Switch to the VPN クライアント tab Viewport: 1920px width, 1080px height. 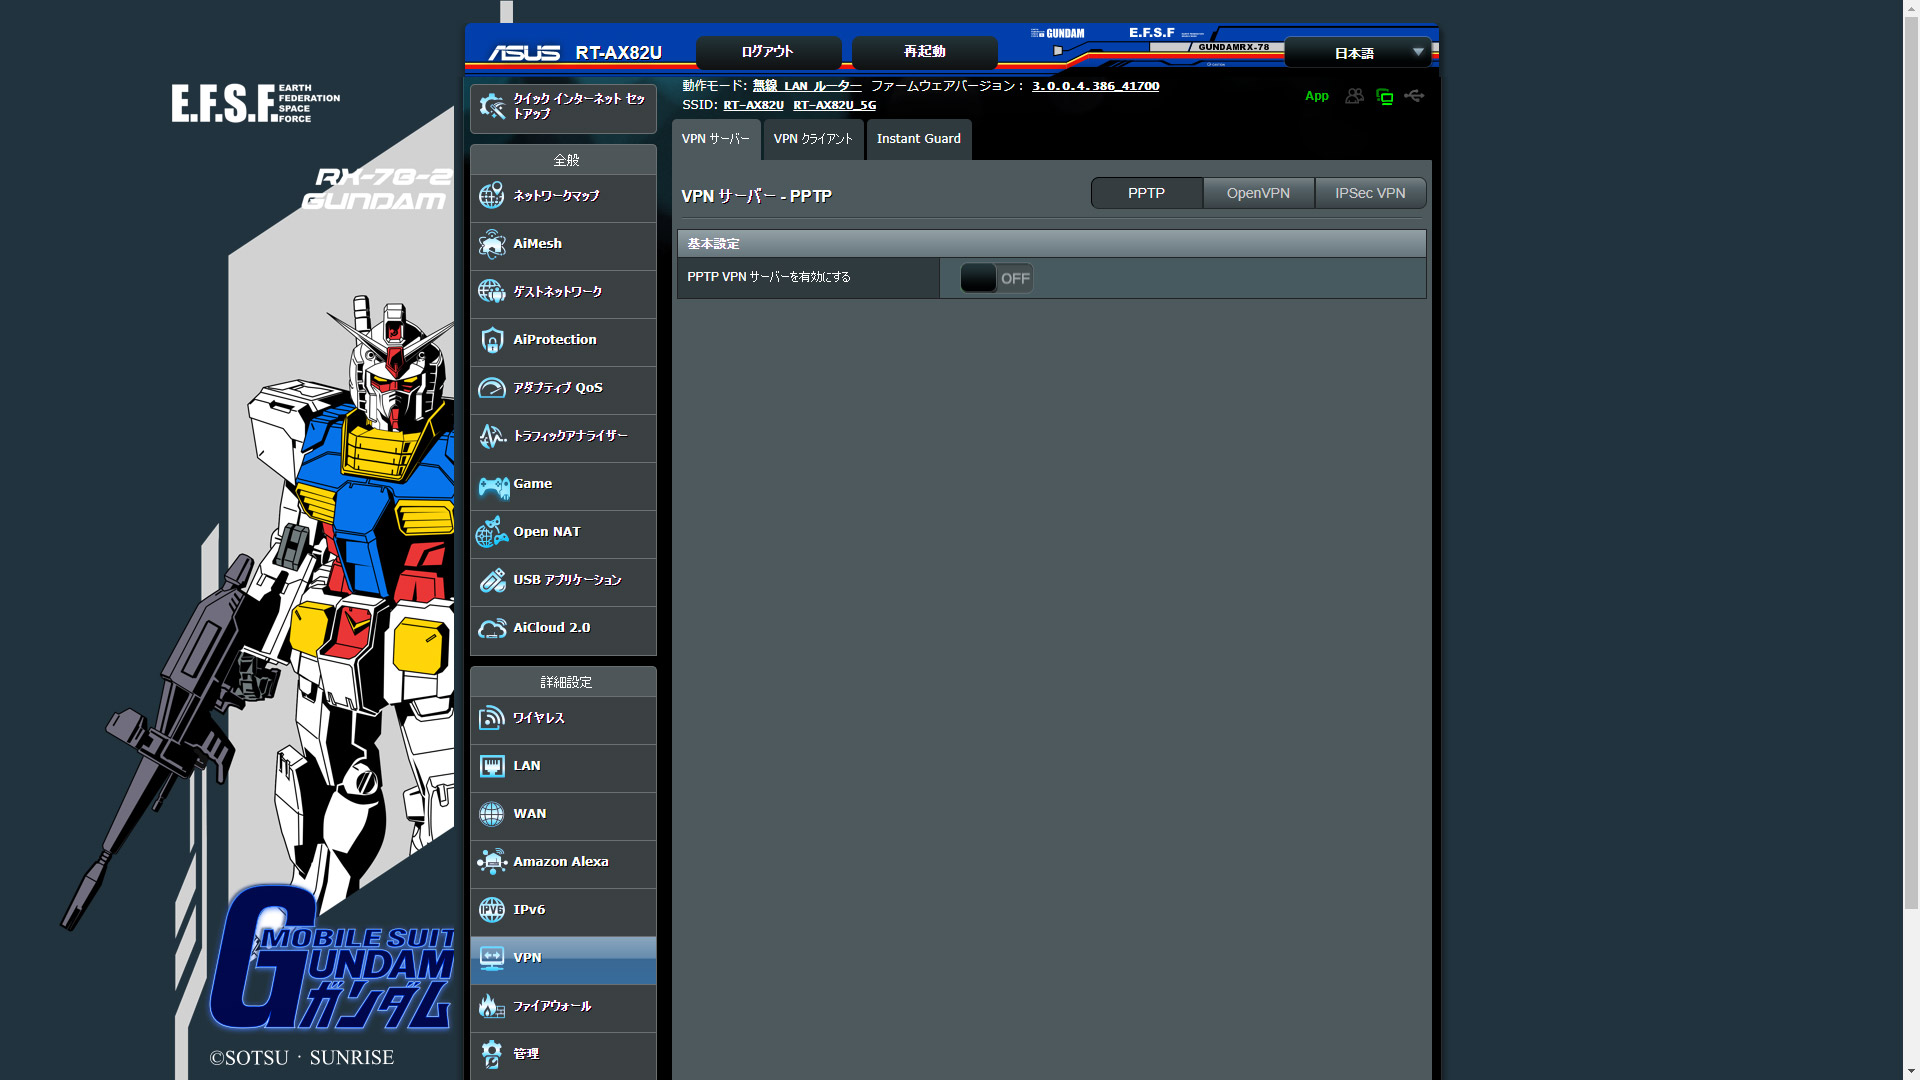(x=813, y=139)
